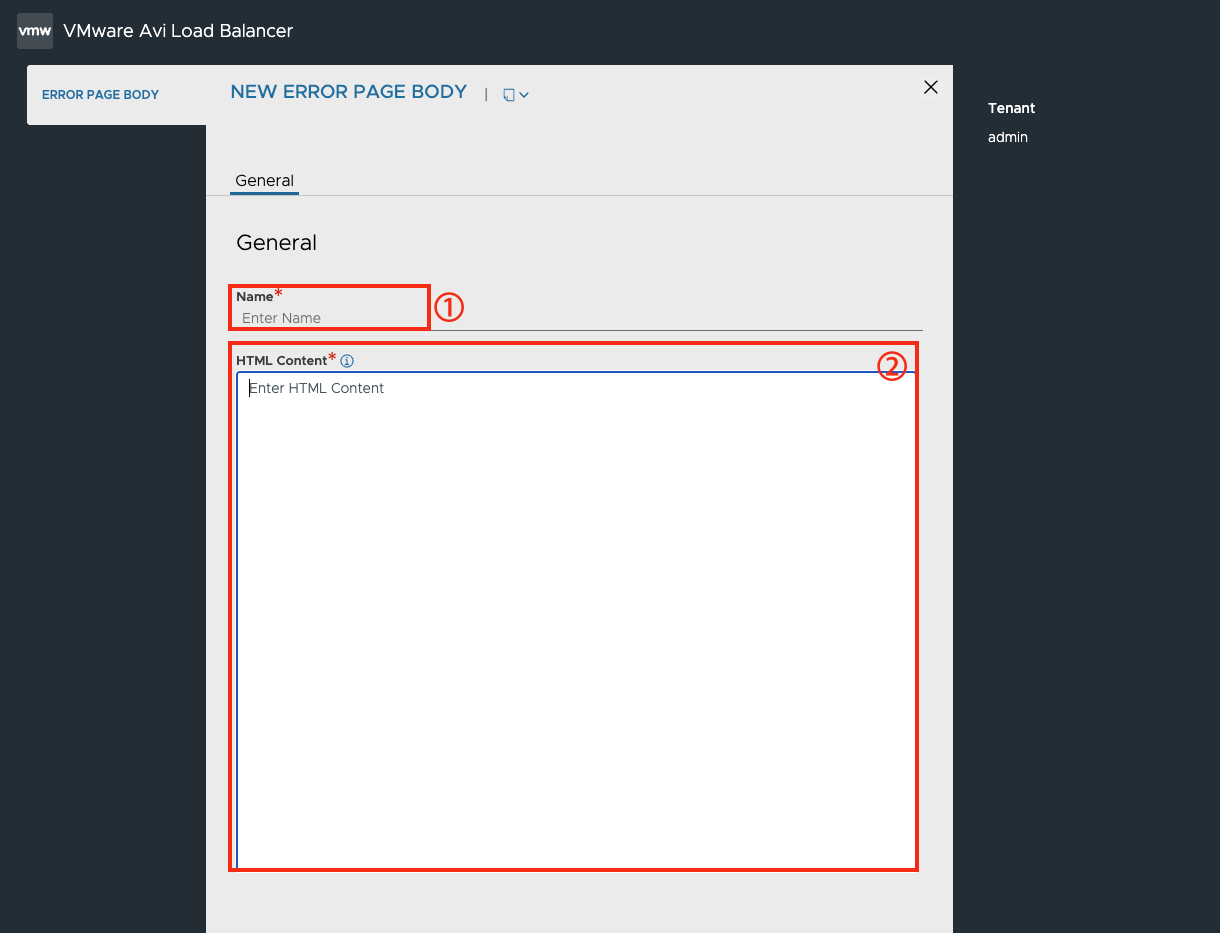Click into the HTML Content text area
The height and width of the screenshot is (933, 1220).
pos(577,620)
